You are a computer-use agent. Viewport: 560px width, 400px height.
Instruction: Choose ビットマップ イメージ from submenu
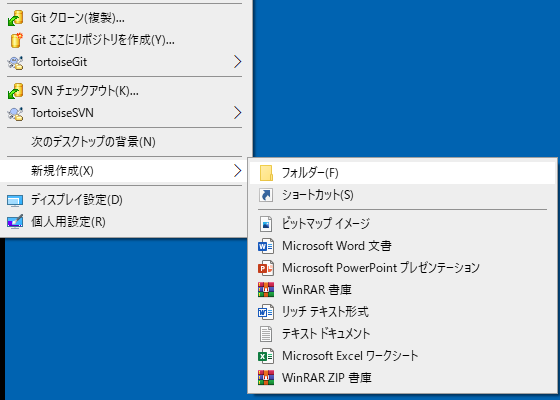click(402, 224)
